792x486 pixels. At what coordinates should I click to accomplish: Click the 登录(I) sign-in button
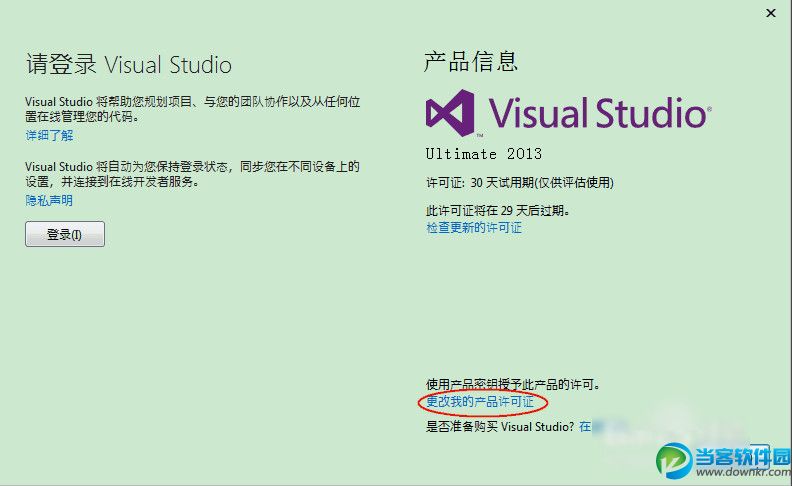pyautogui.click(x=65, y=234)
